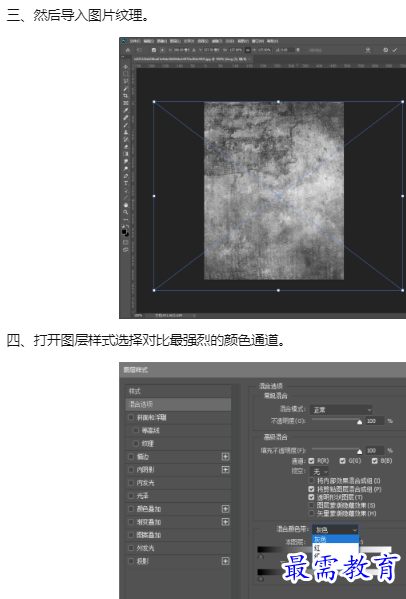Image resolution: width=406 pixels, height=599 pixels.
Task: Click the status bar arrow chevron
Action: click(x=194, y=316)
